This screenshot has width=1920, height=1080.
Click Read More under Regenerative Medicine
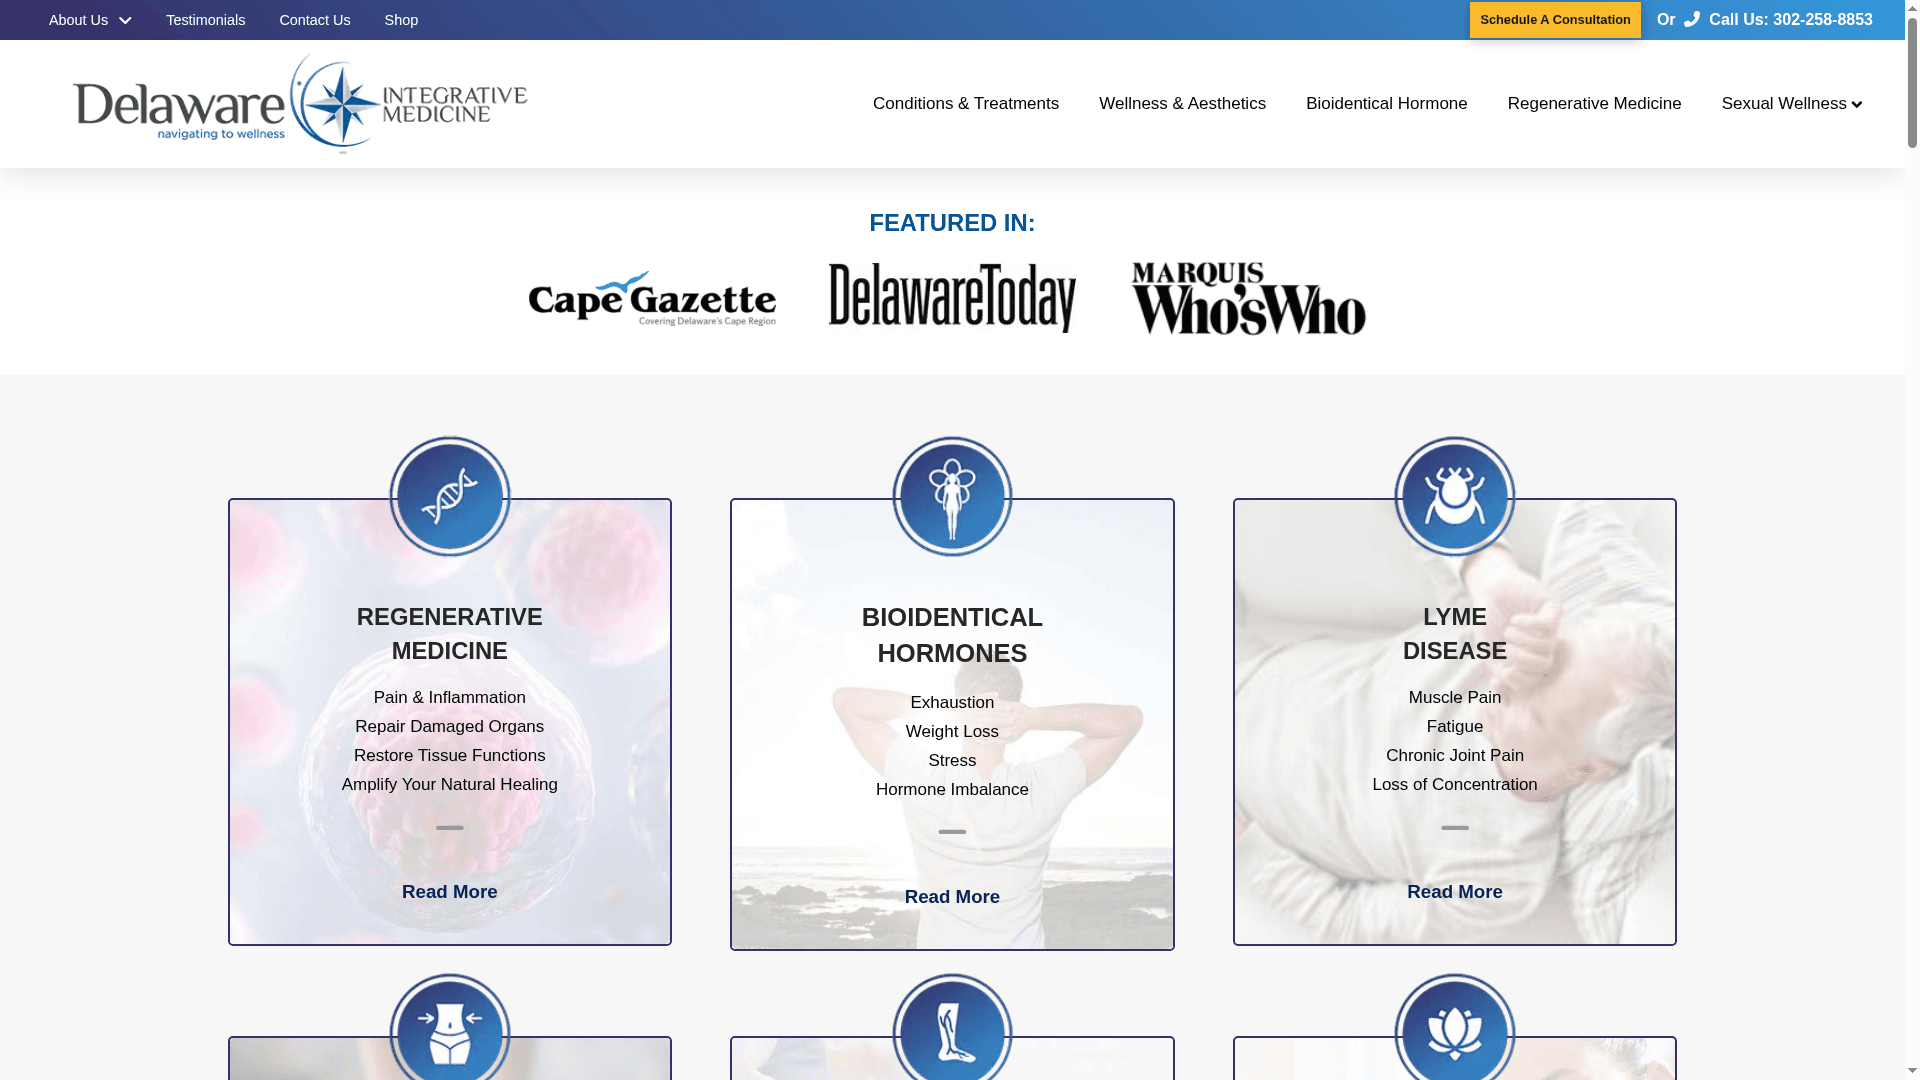(x=449, y=891)
